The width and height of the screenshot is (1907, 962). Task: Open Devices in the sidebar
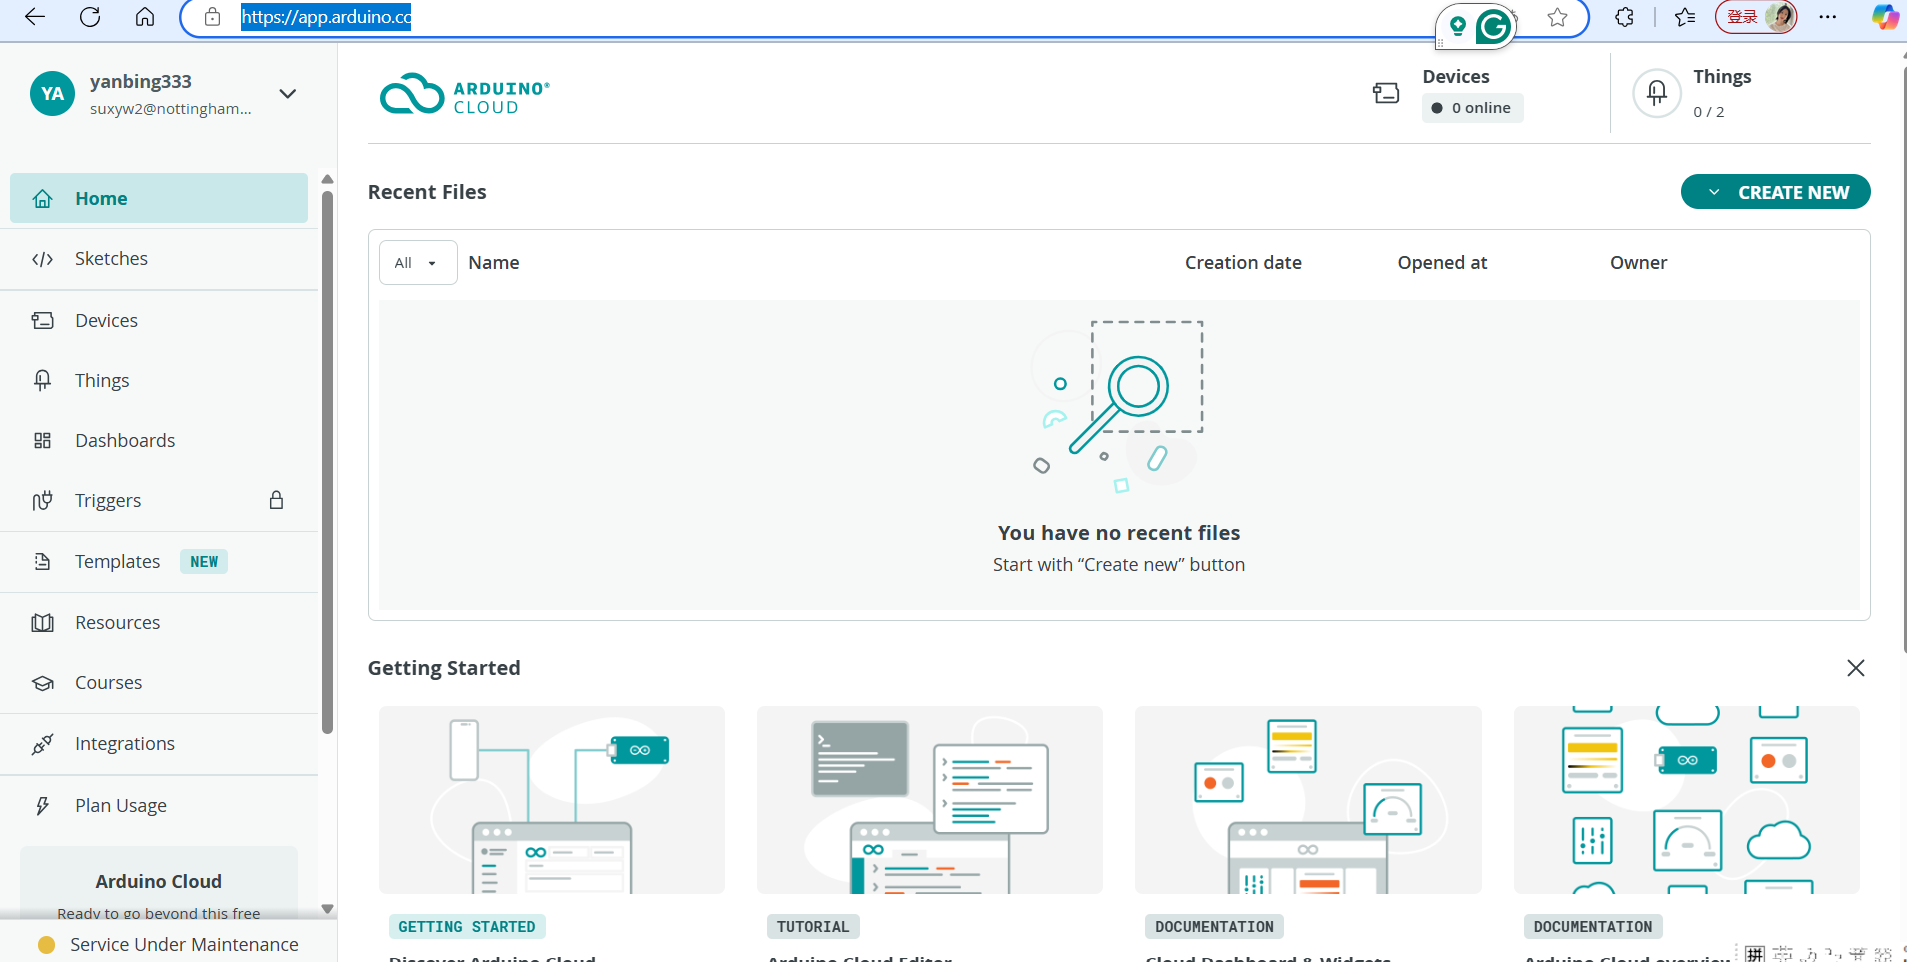coord(159,321)
